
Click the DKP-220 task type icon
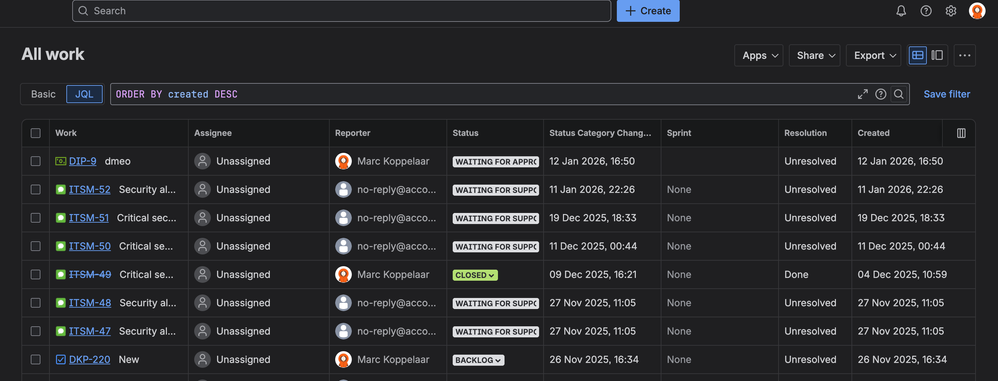point(60,359)
